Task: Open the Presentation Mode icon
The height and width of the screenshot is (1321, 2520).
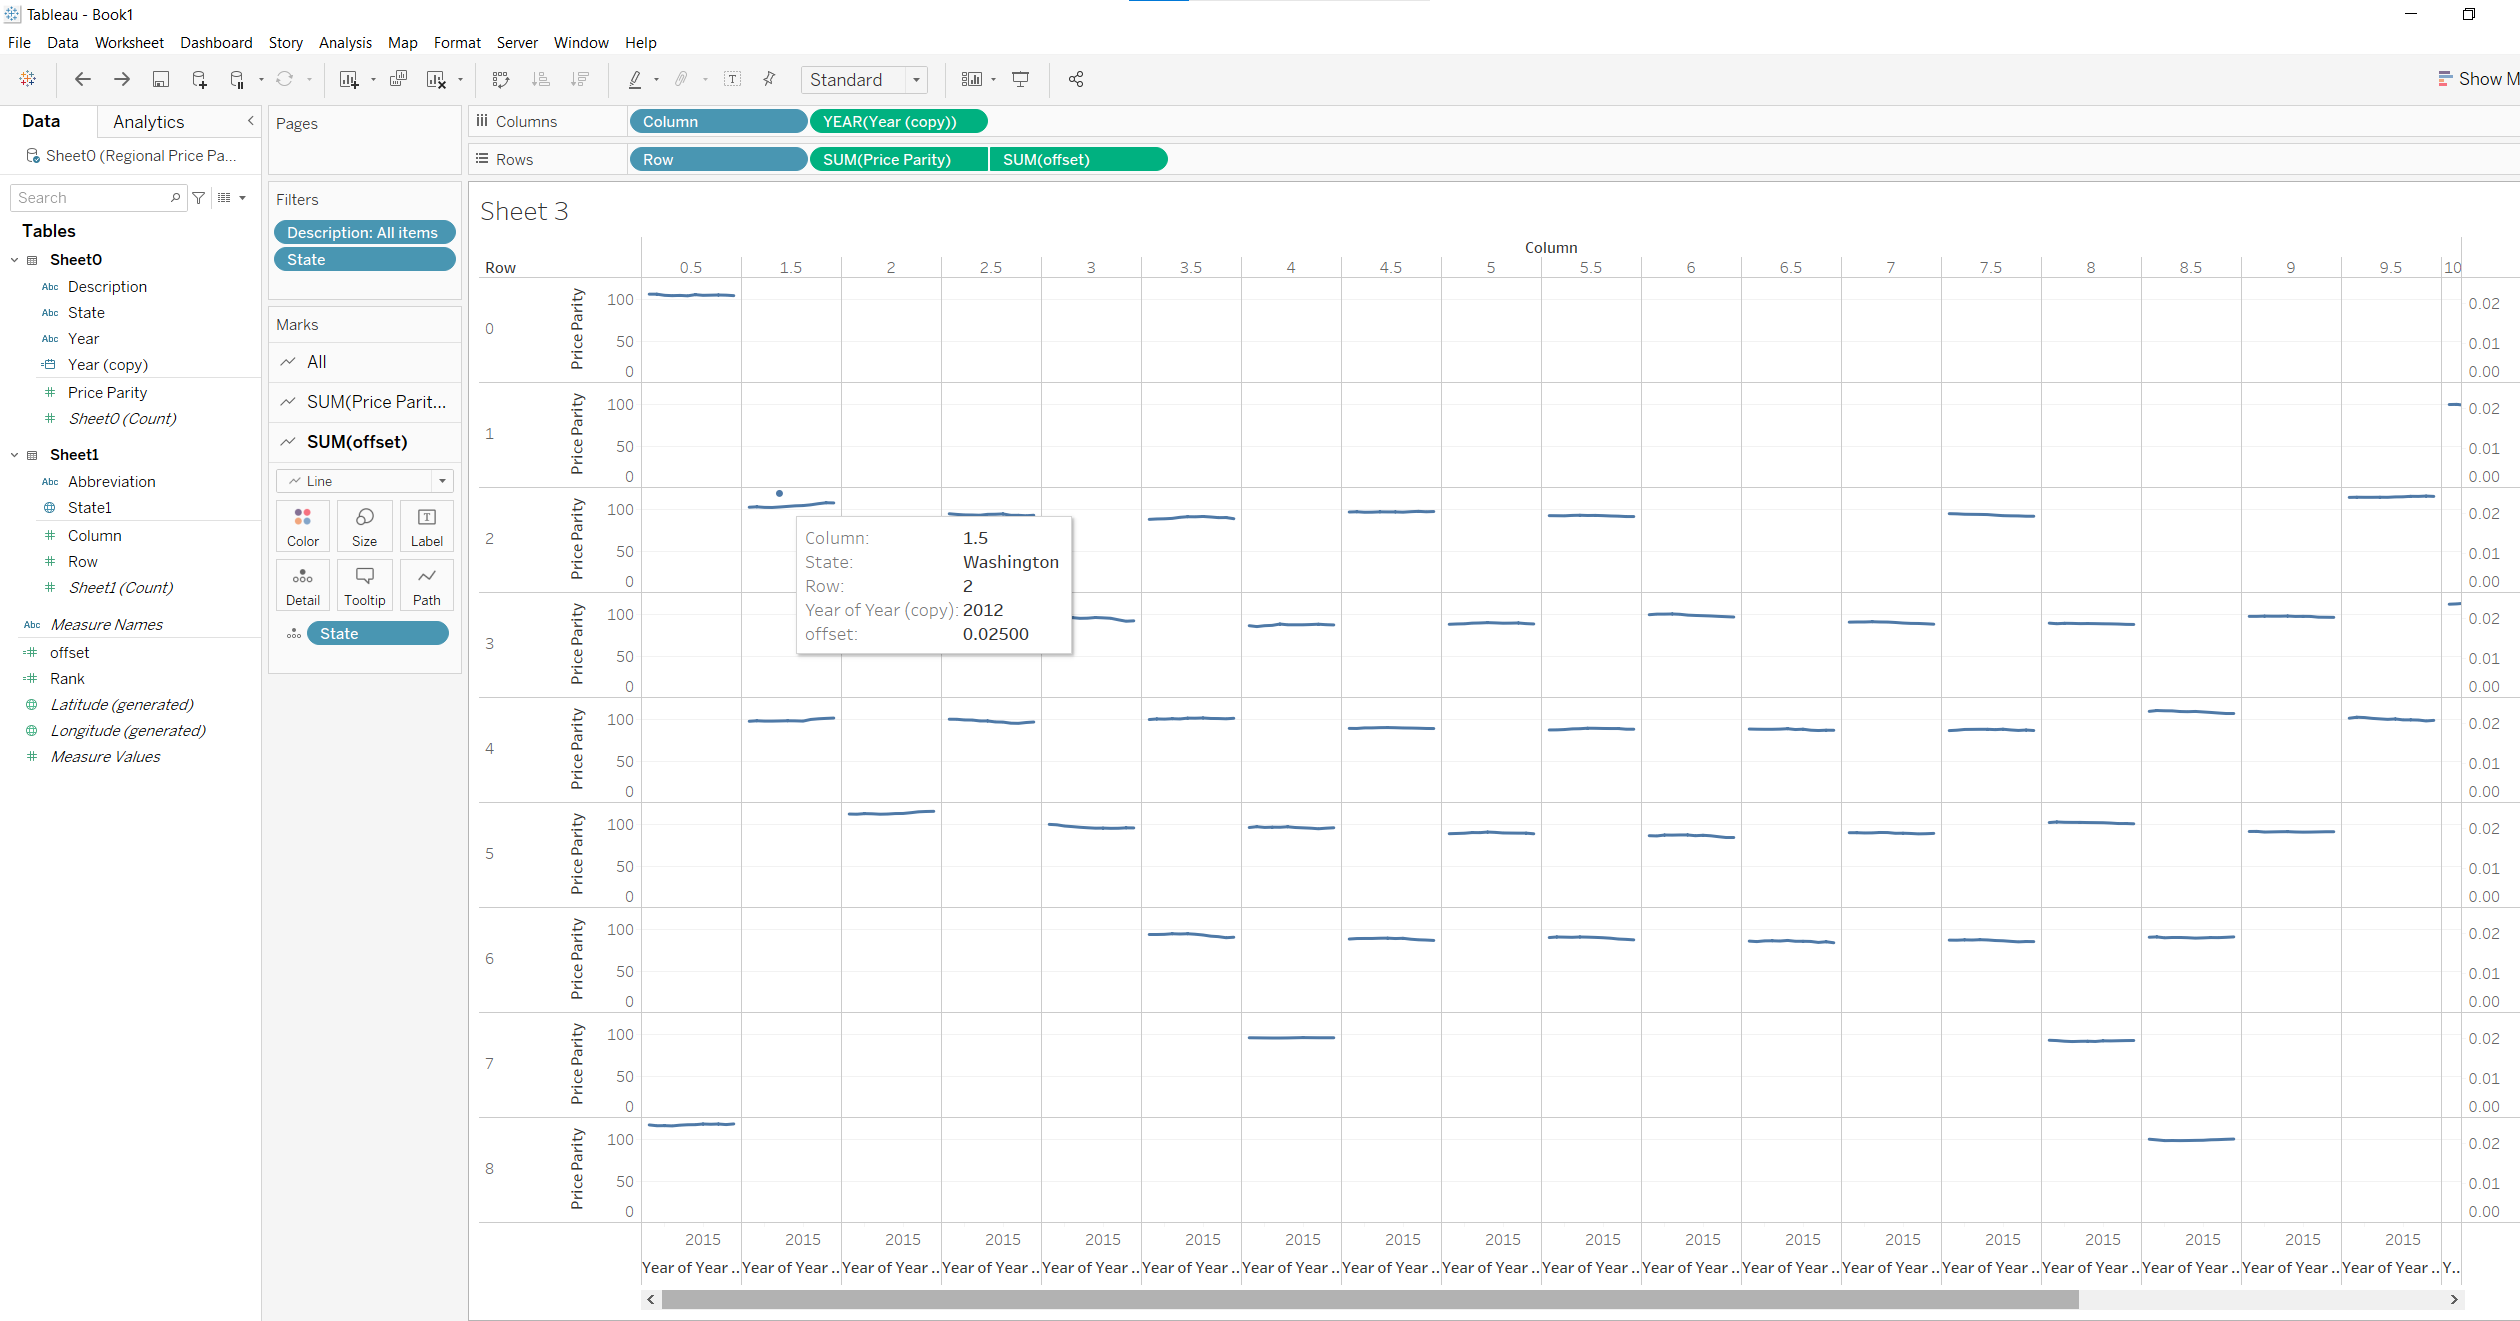Action: [1020, 80]
